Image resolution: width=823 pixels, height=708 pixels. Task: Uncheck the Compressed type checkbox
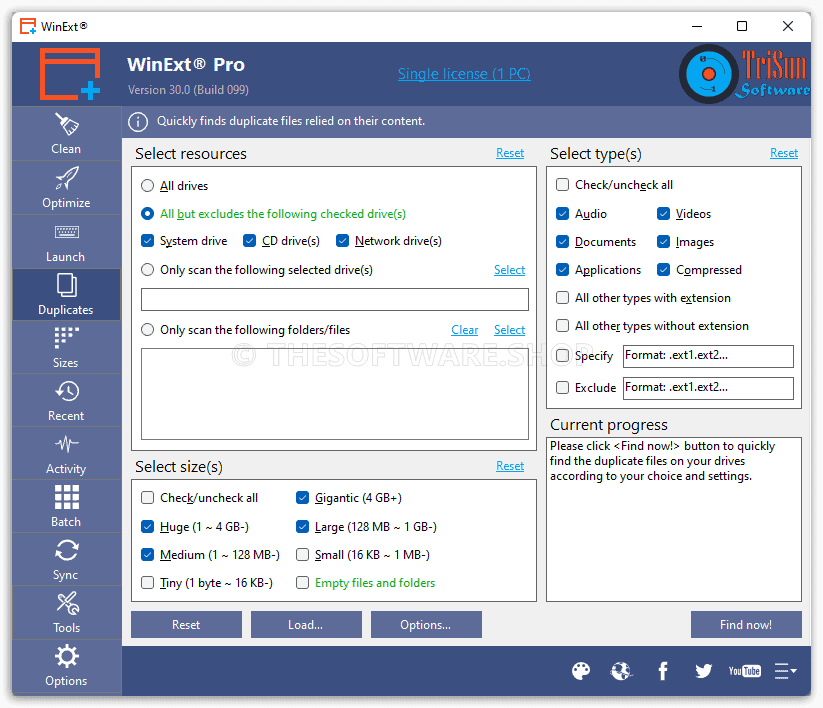663,270
